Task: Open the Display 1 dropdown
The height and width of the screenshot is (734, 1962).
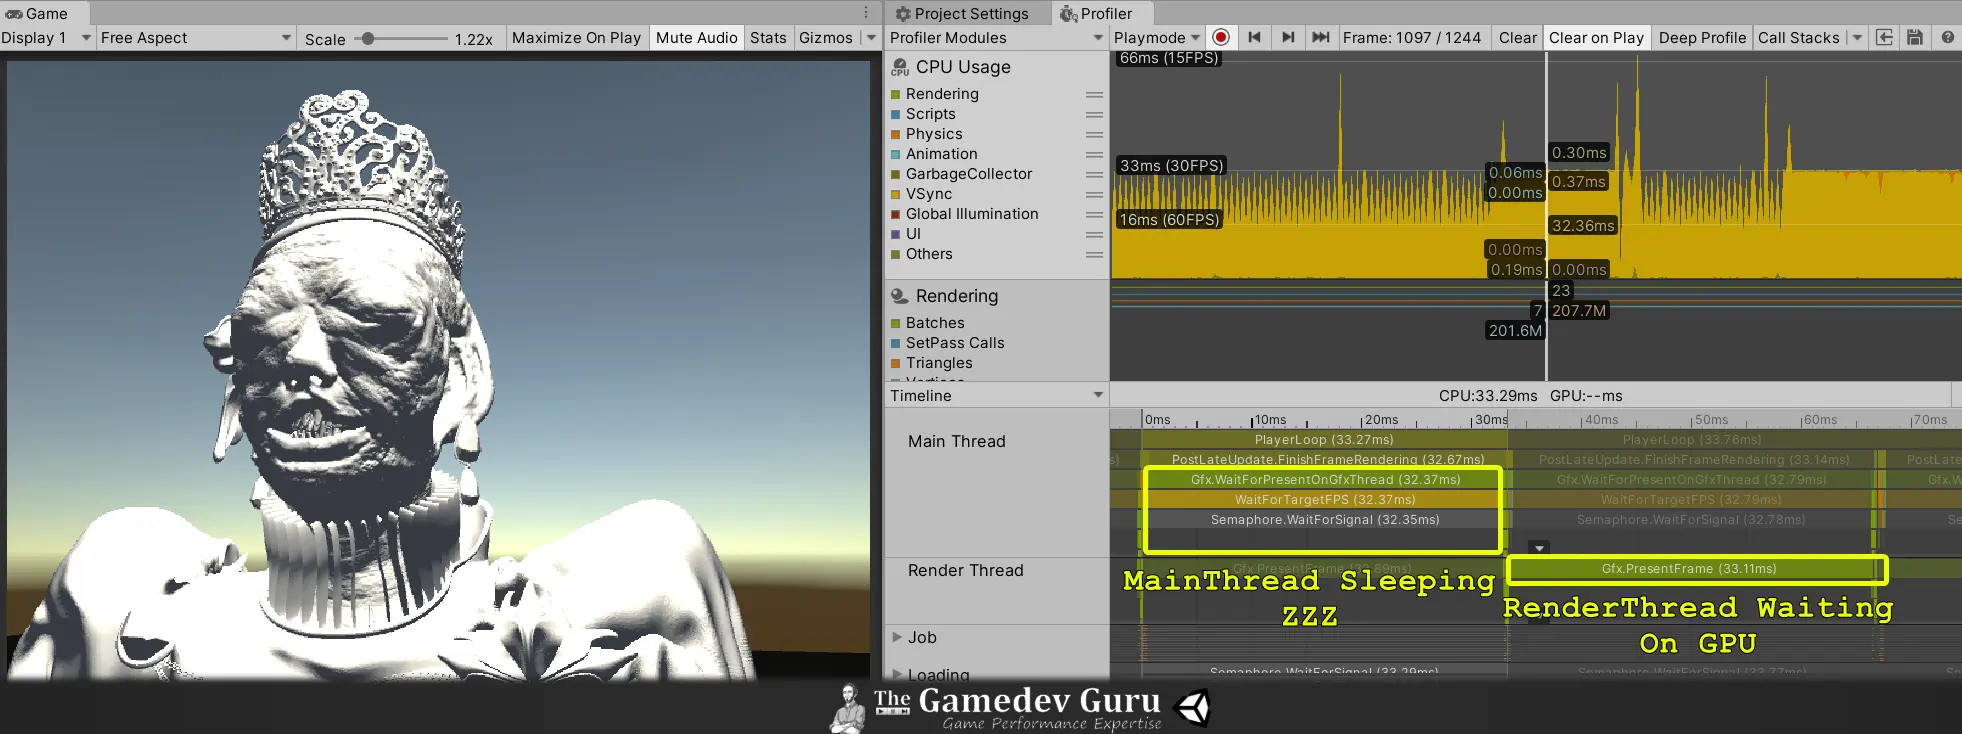Action: pyautogui.click(x=47, y=37)
